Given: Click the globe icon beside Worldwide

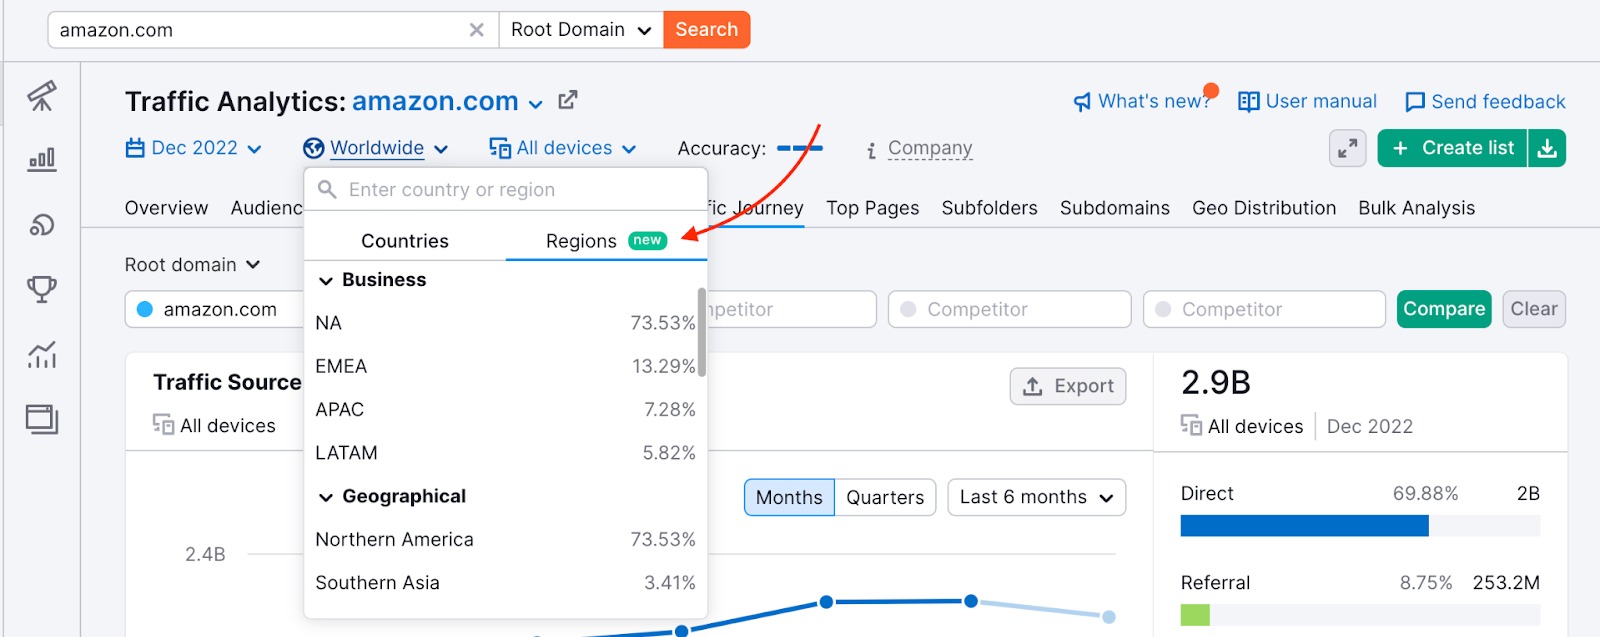Looking at the screenshot, I should point(314,148).
